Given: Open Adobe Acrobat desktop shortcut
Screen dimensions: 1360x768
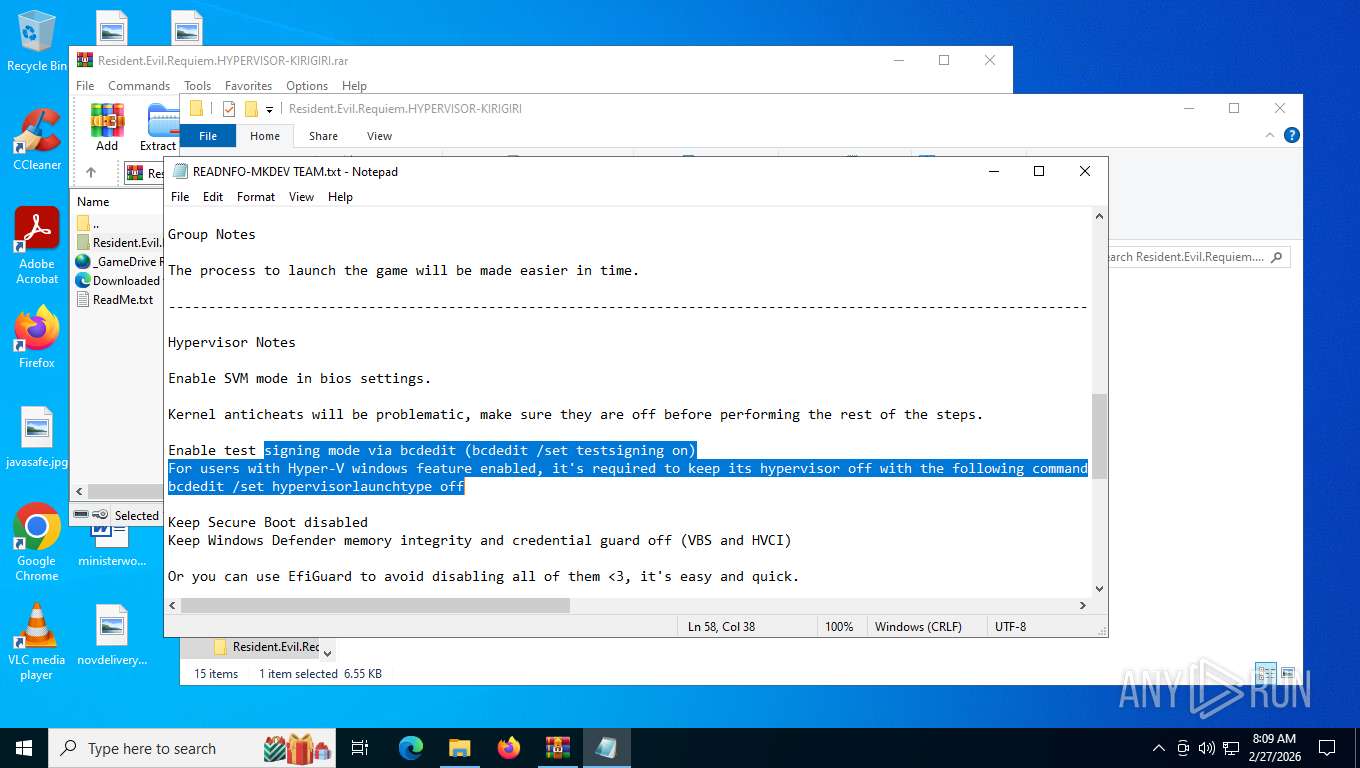Looking at the screenshot, I should coord(37,245).
